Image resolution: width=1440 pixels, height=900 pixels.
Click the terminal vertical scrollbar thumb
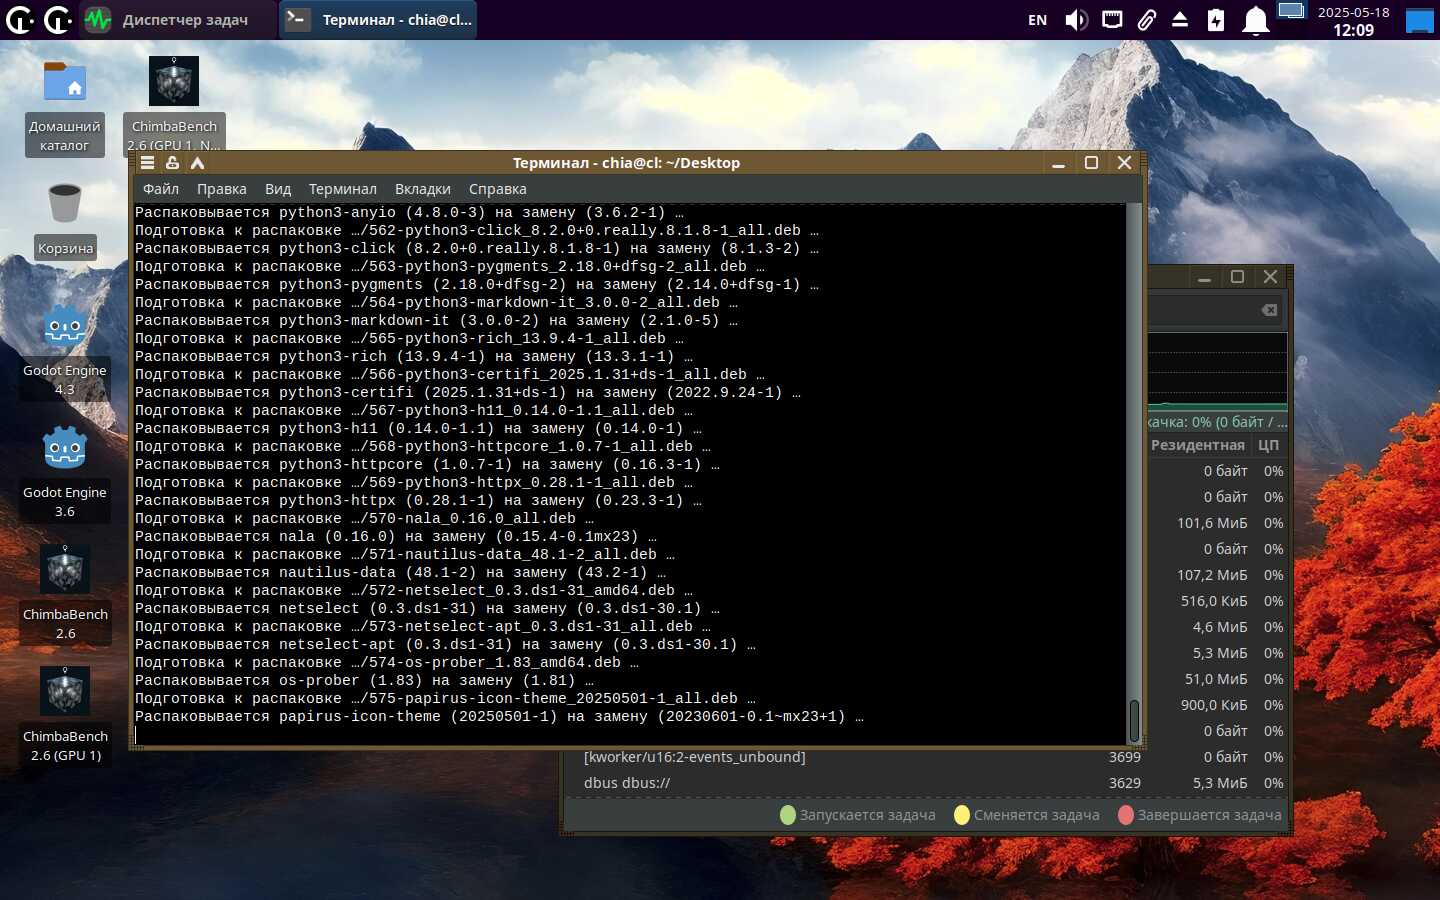(1134, 721)
